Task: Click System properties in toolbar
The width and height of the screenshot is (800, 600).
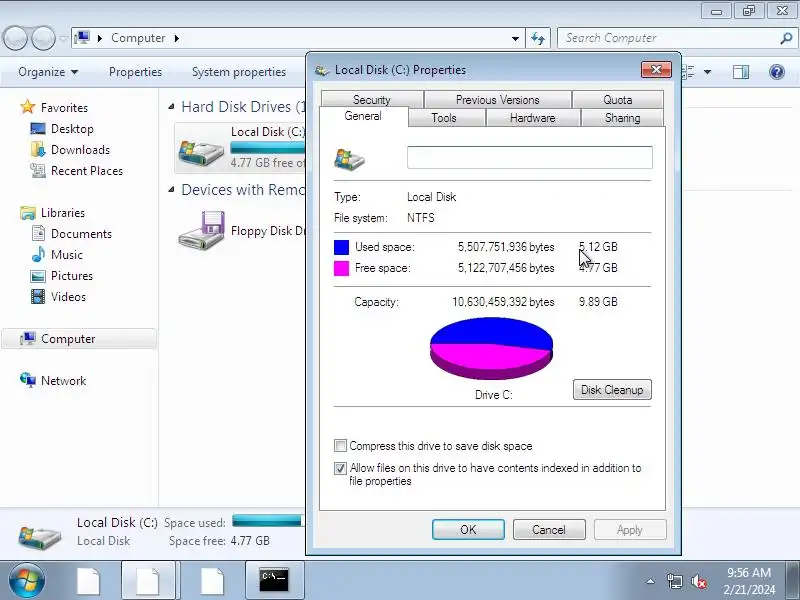Action: coord(238,72)
